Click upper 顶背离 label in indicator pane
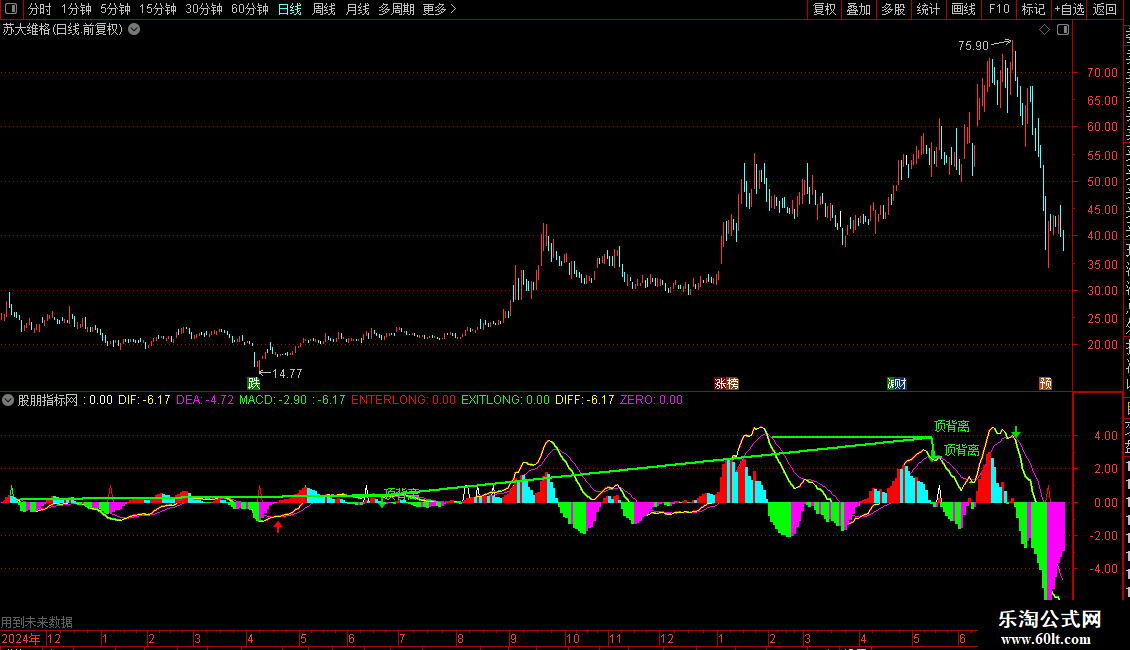This screenshot has width=1130, height=650. 951,427
